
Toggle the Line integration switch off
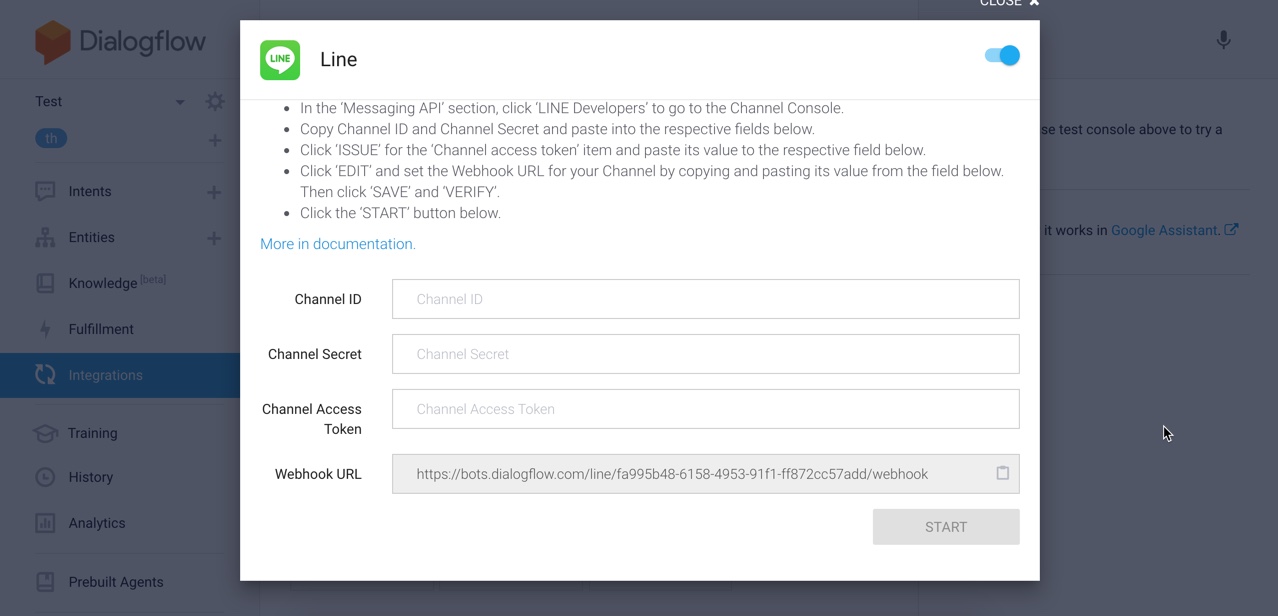[1002, 56]
